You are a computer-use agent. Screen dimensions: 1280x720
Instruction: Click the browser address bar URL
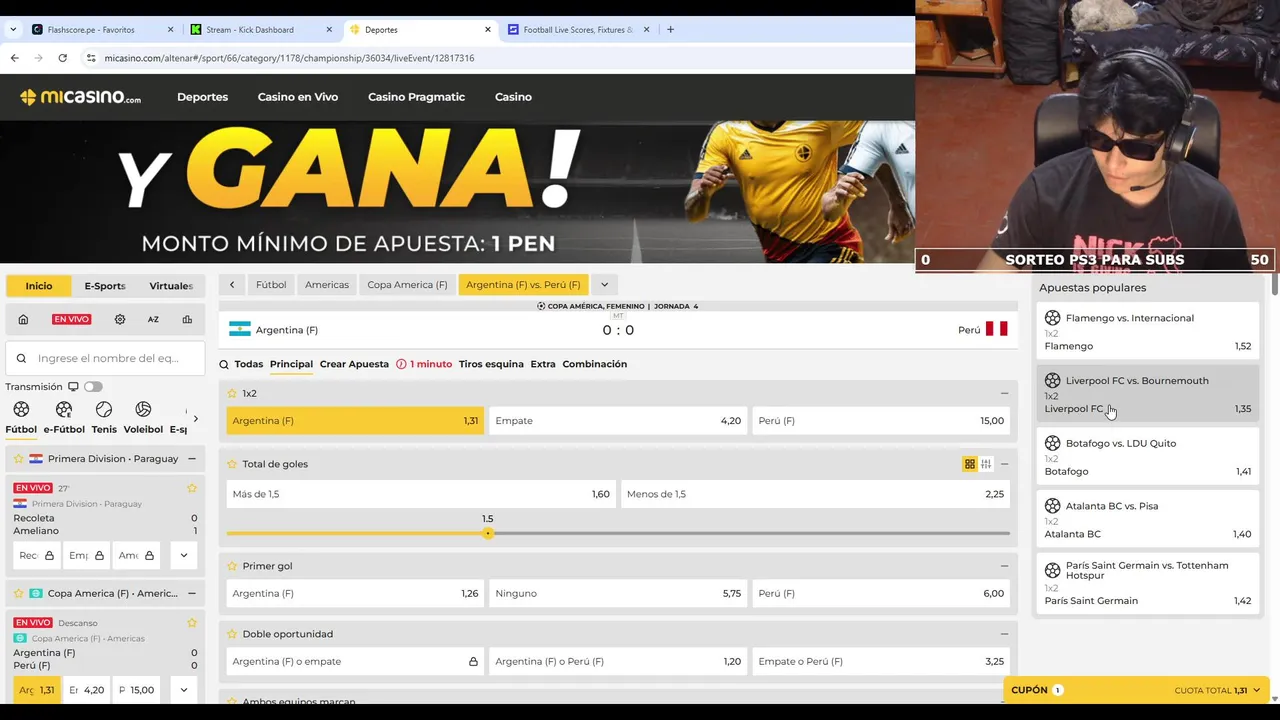[x=289, y=58]
